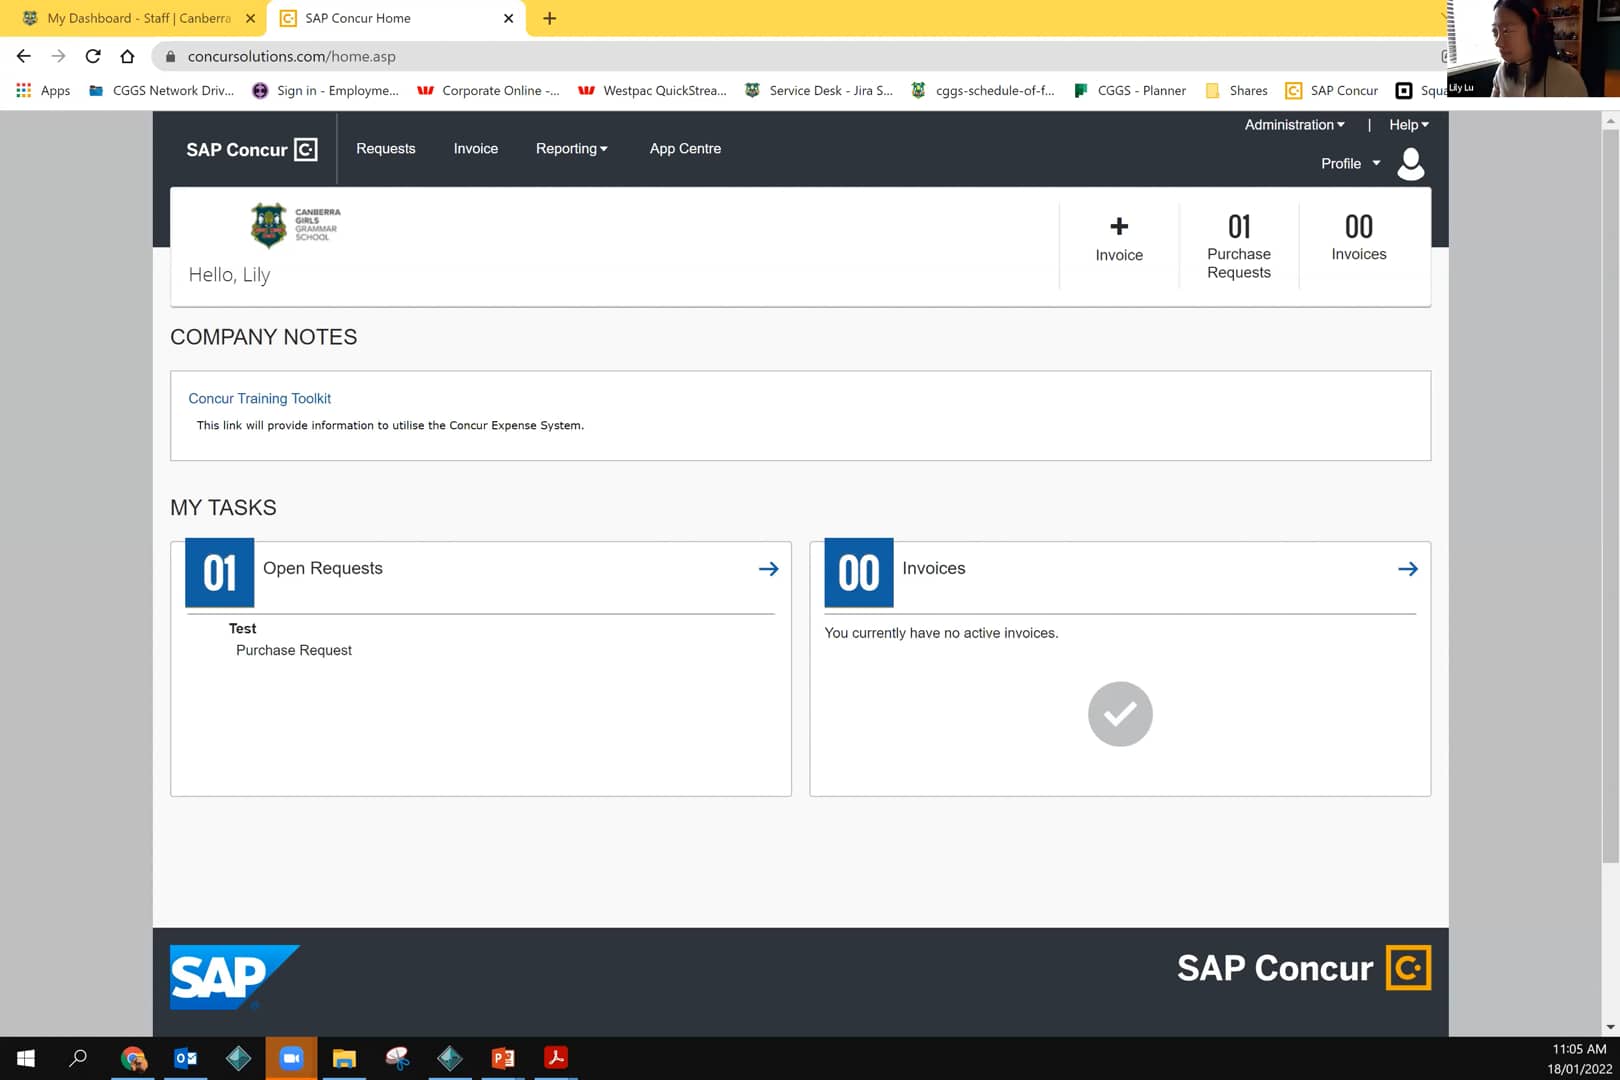
Task: Switch to the App Centre menu
Action: pyautogui.click(x=685, y=148)
